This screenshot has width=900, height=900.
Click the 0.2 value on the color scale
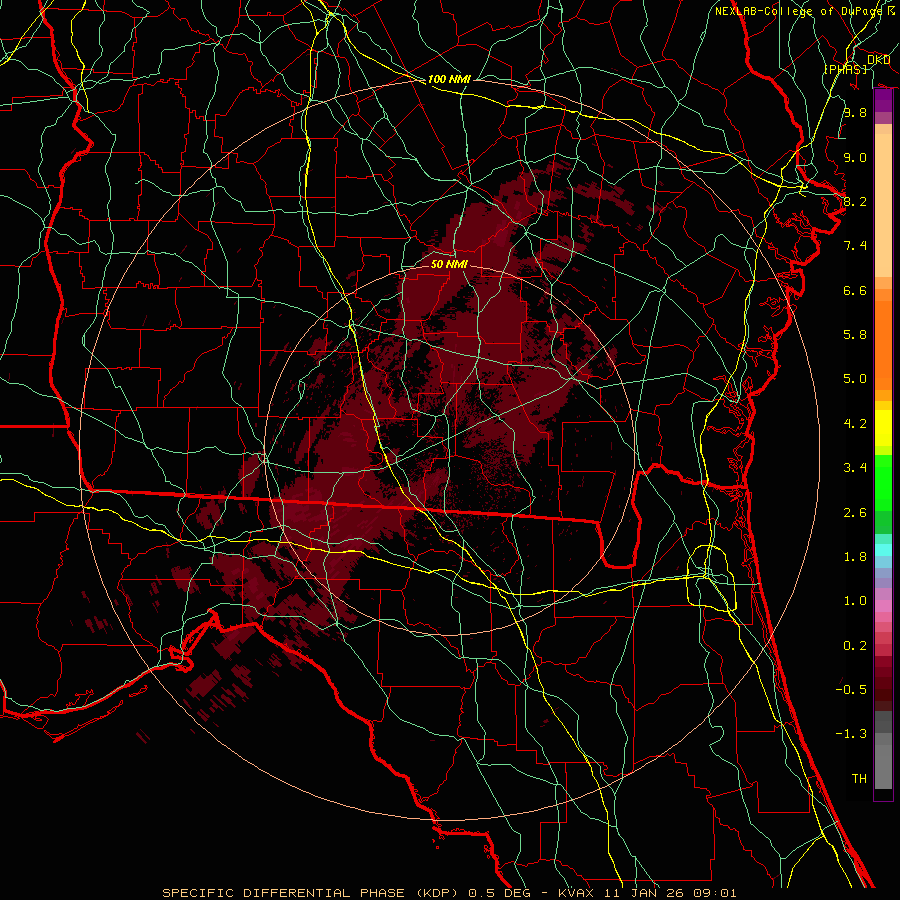point(855,646)
